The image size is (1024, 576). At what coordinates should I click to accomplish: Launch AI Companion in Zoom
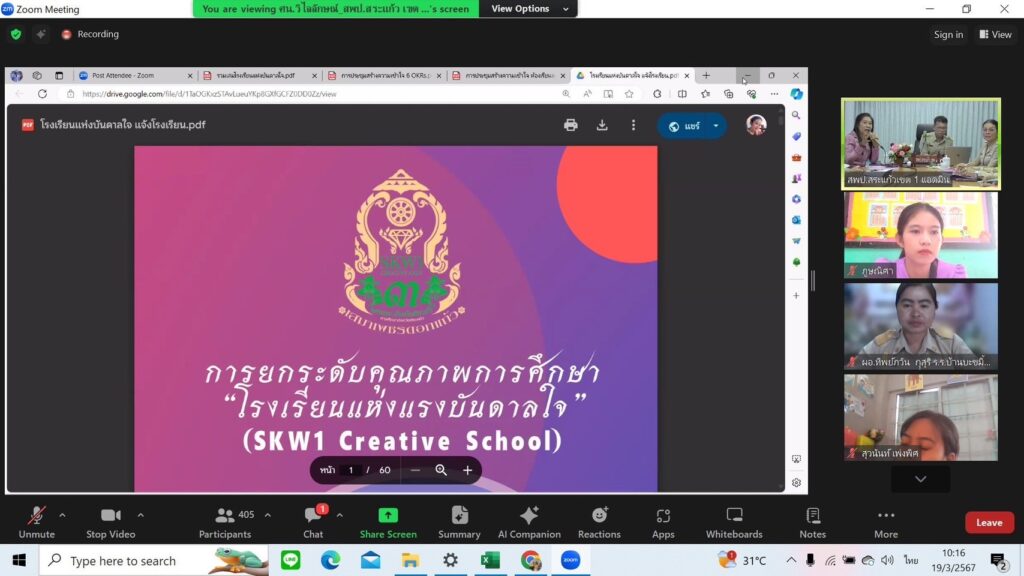(529, 522)
